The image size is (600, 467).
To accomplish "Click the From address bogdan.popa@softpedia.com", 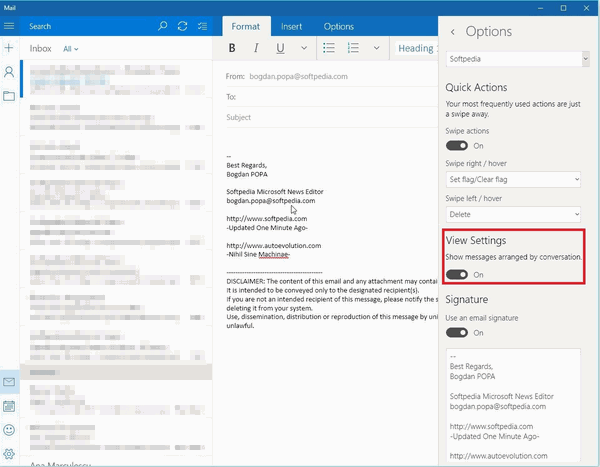I will 298,76.
